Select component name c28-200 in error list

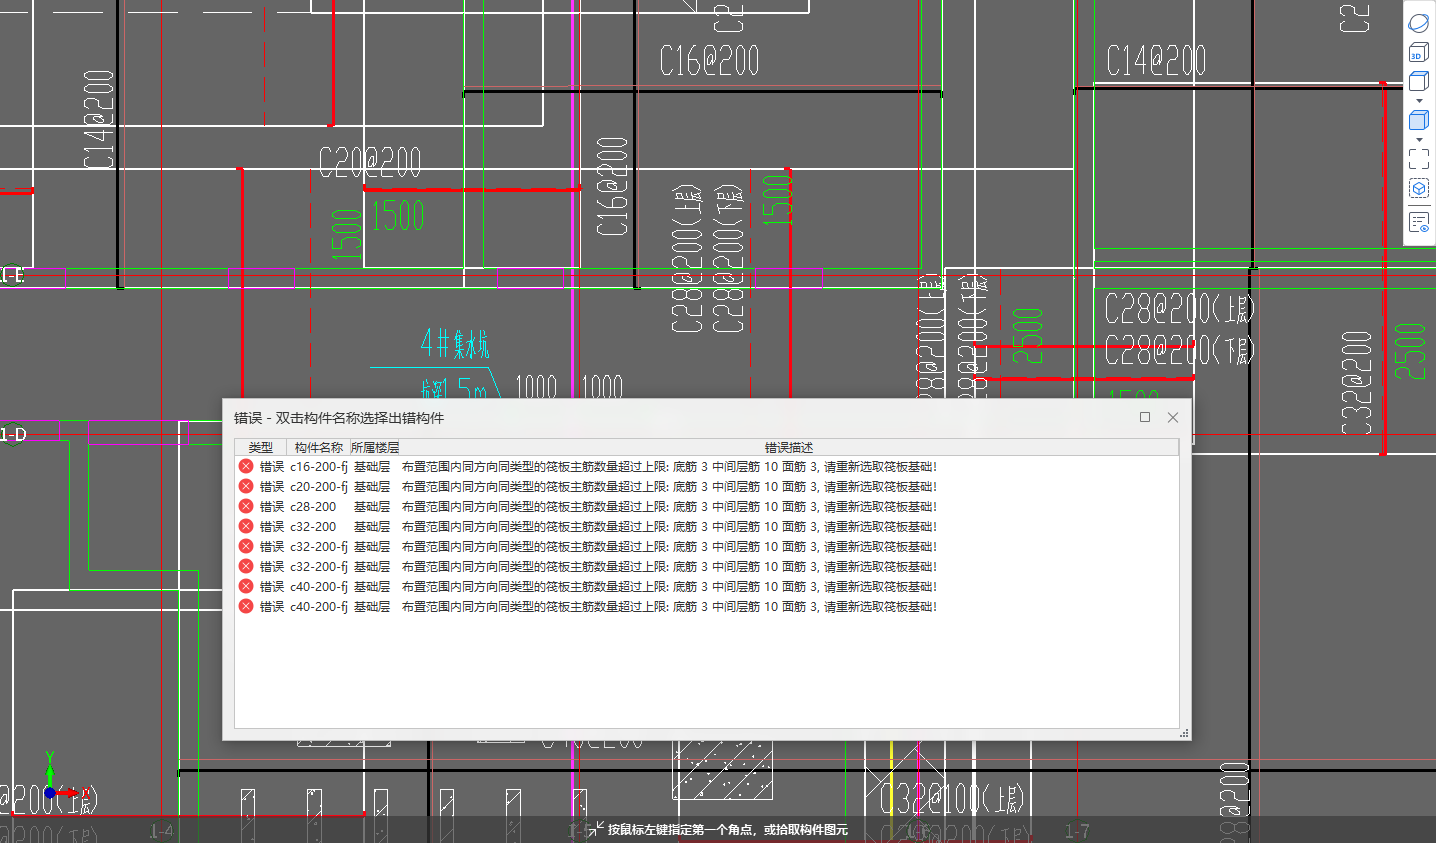pyautogui.click(x=313, y=506)
